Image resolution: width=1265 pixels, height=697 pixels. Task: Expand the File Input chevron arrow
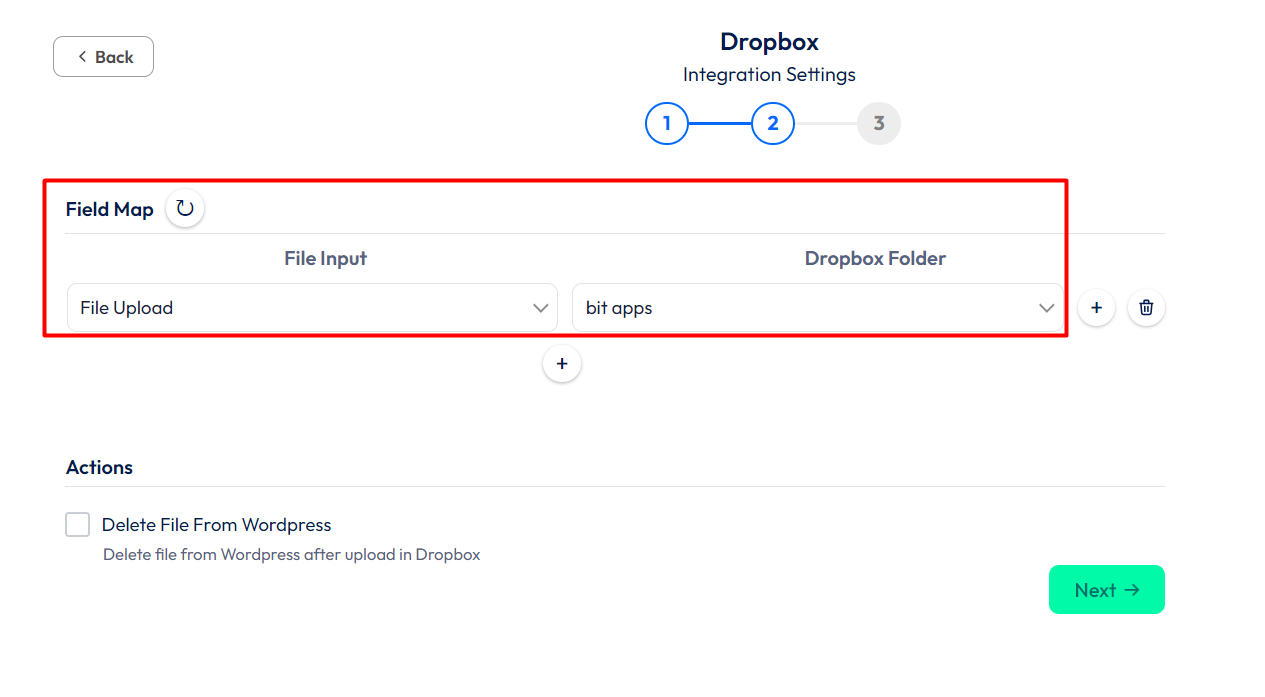coord(540,308)
